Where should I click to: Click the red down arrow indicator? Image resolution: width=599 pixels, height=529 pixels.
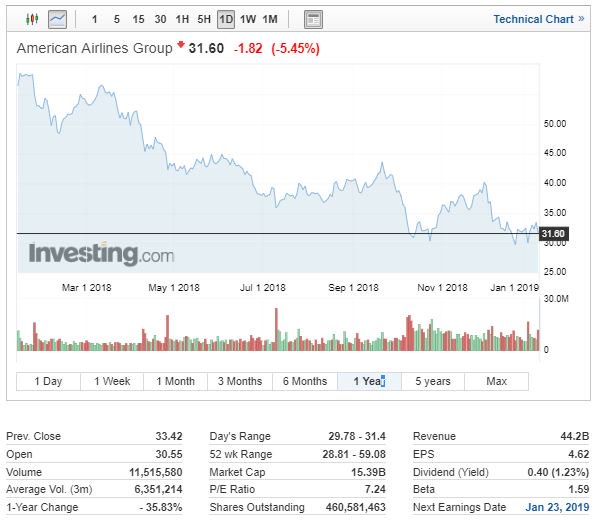(x=181, y=45)
